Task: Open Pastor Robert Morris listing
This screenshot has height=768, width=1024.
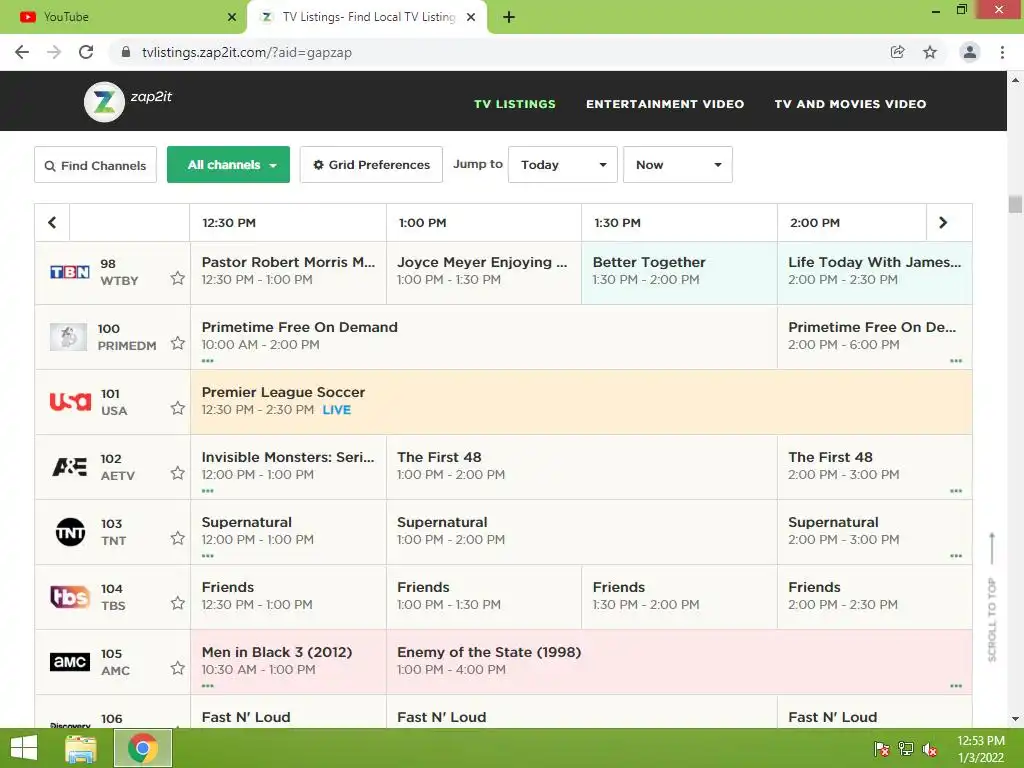Action: 288,272
